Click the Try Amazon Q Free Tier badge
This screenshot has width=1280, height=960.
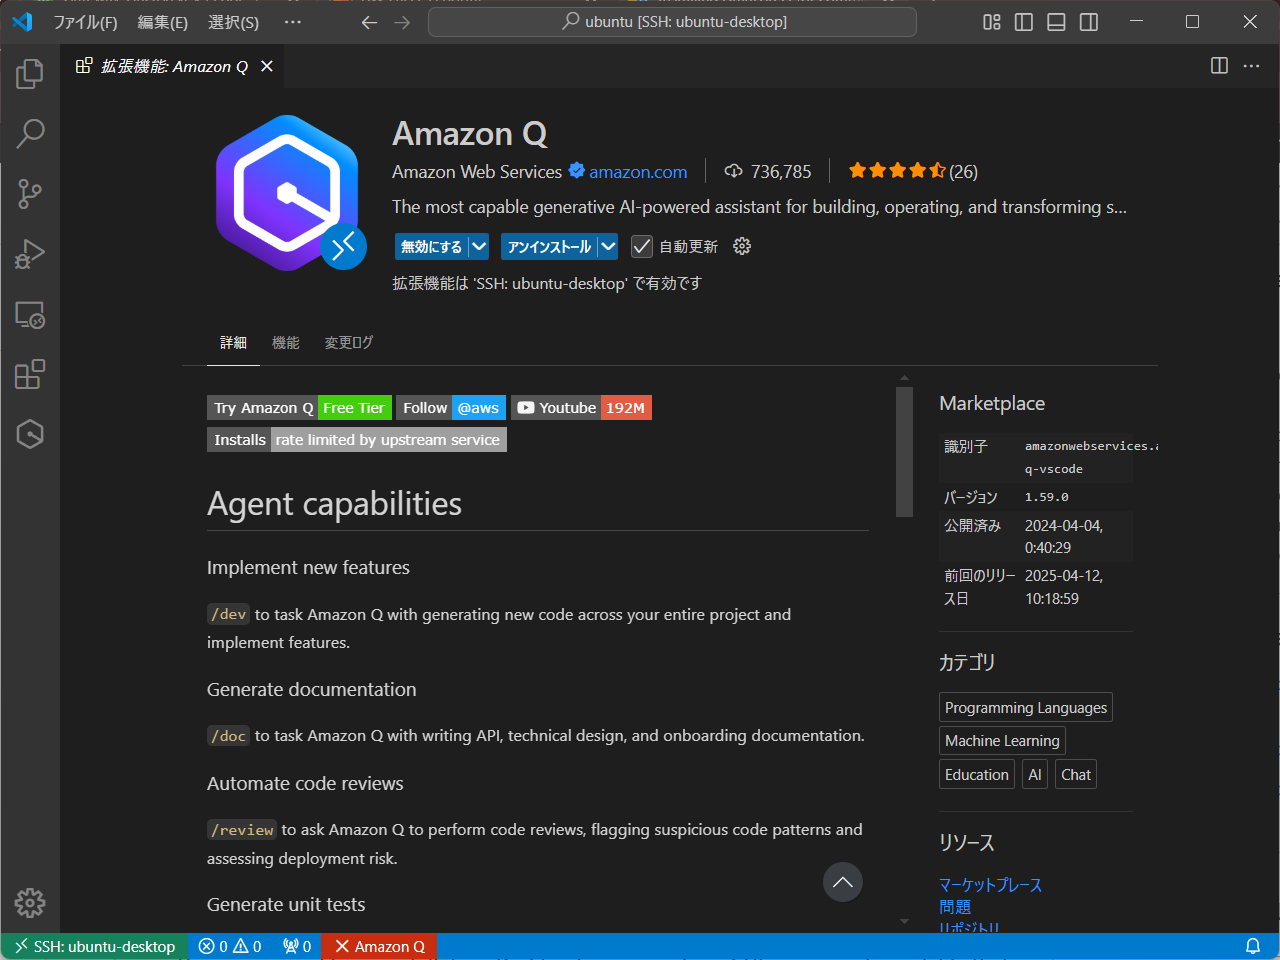[x=299, y=408]
